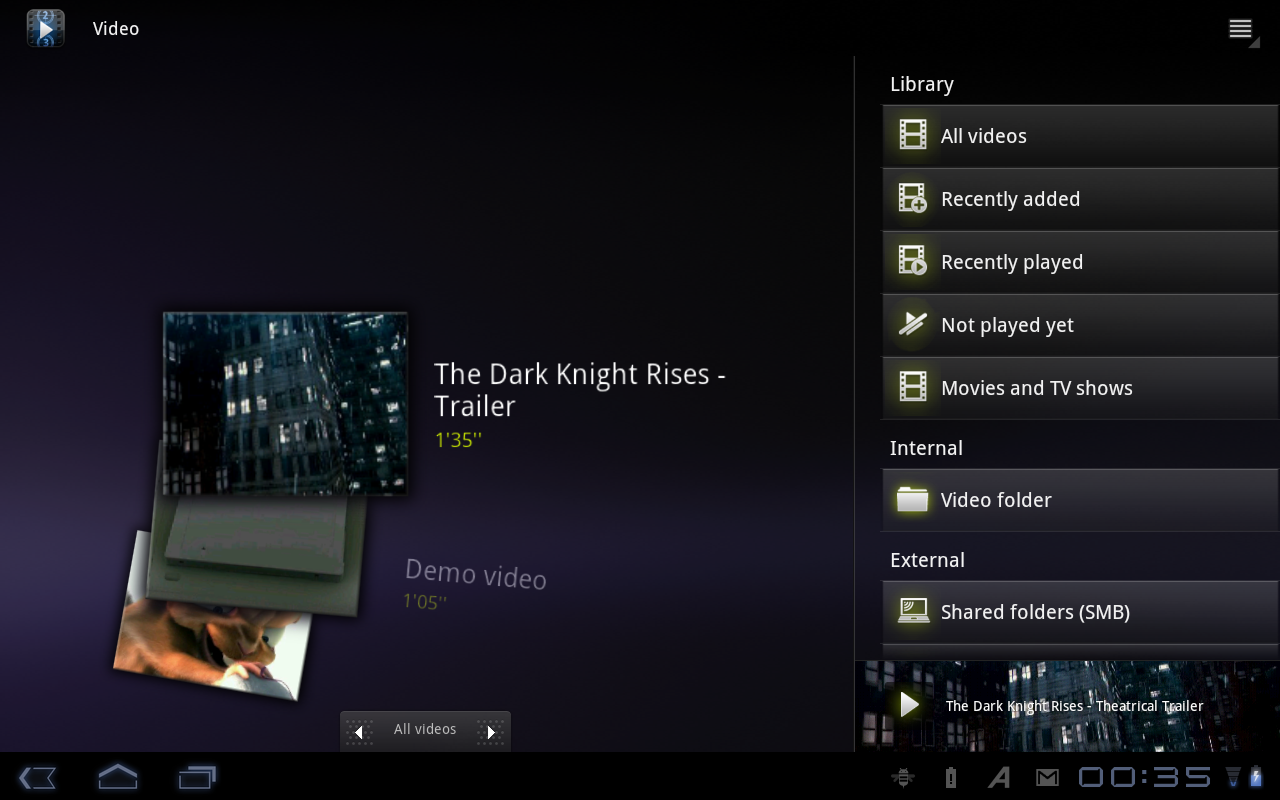Open the input method A notification icon
Image resolution: width=1280 pixels, height=800 pixels.
(999, 777)
